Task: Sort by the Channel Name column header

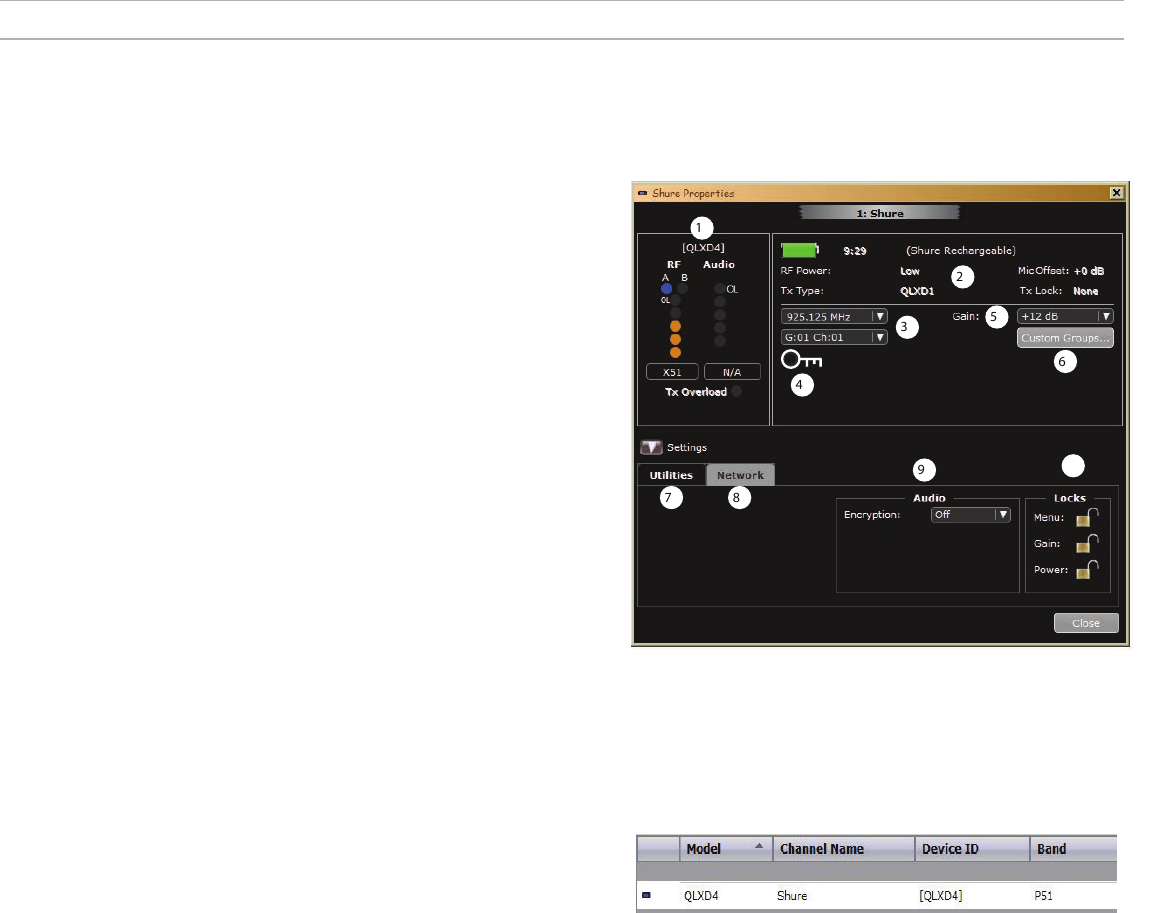Action: pos(843,848)
